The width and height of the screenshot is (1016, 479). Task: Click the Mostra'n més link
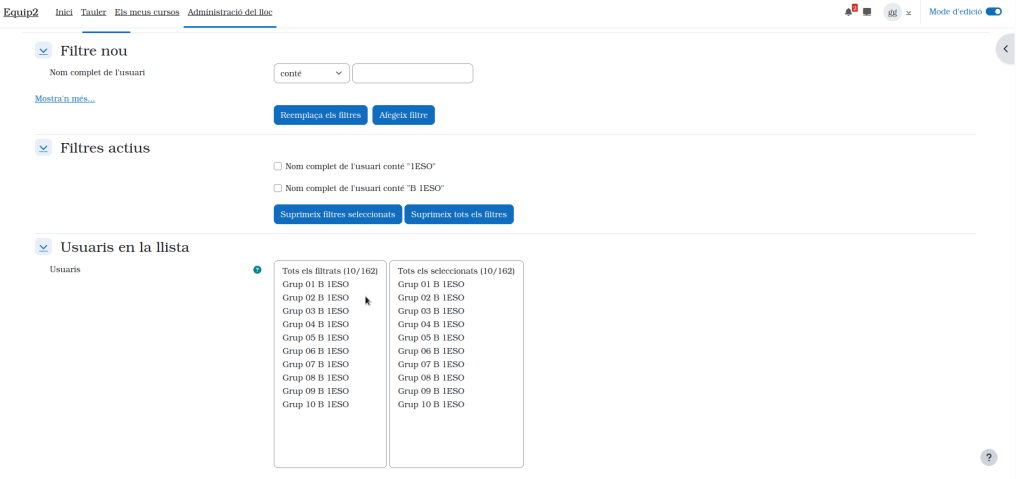point(65,99)
